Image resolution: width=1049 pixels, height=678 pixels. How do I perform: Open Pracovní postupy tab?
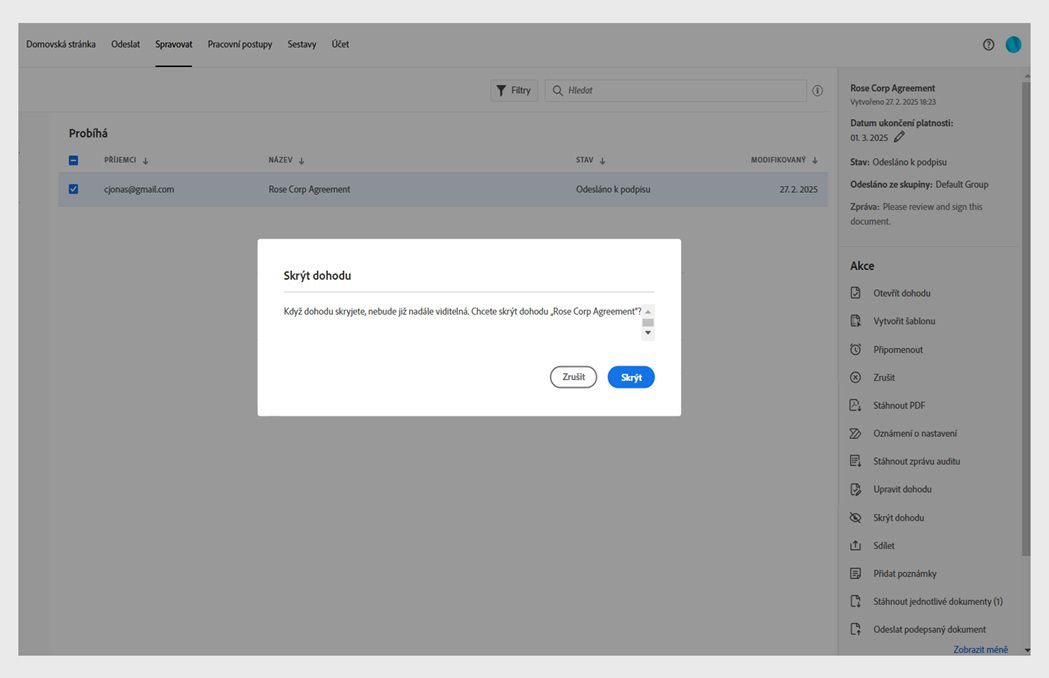240,44
